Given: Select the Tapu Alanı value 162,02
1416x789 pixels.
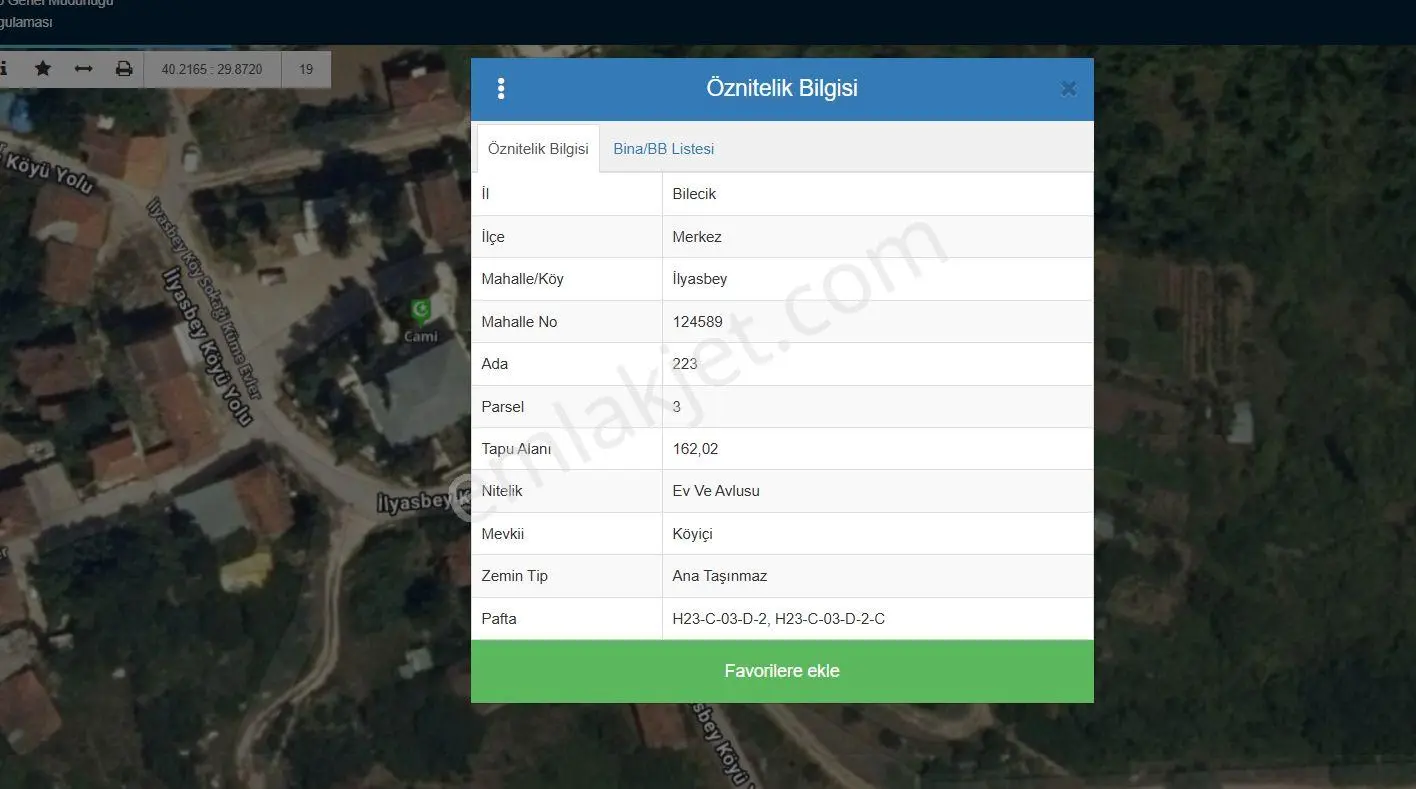Looking at the screenshot, I should (696, 449).
